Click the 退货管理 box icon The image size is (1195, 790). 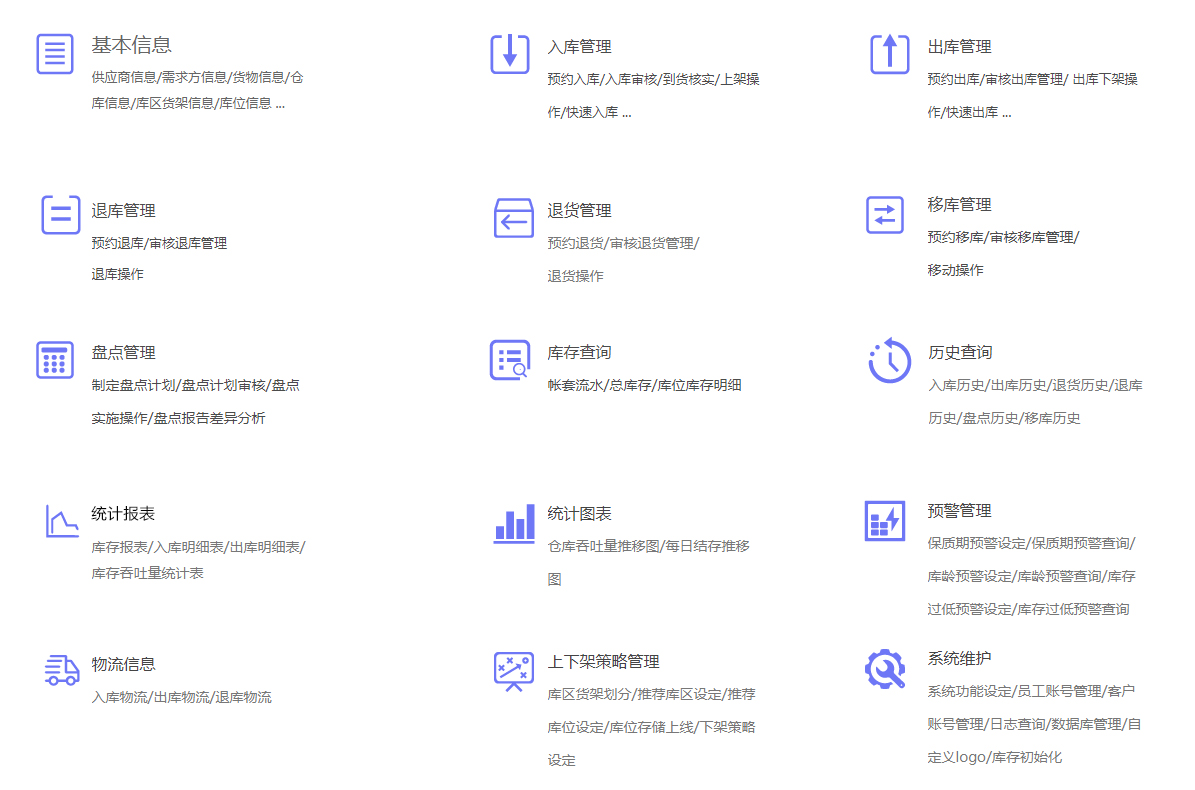coord(514,217)
